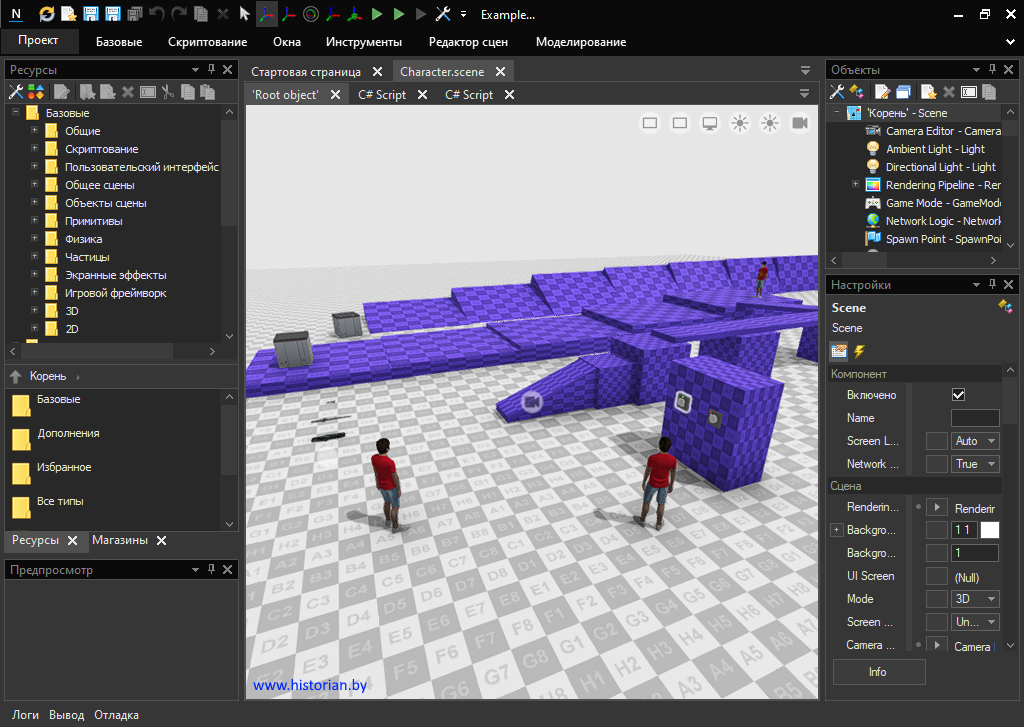Click the circular rotate gizmo tool icon
This screenshot has height=727, width=1024.
click(311, 14)
